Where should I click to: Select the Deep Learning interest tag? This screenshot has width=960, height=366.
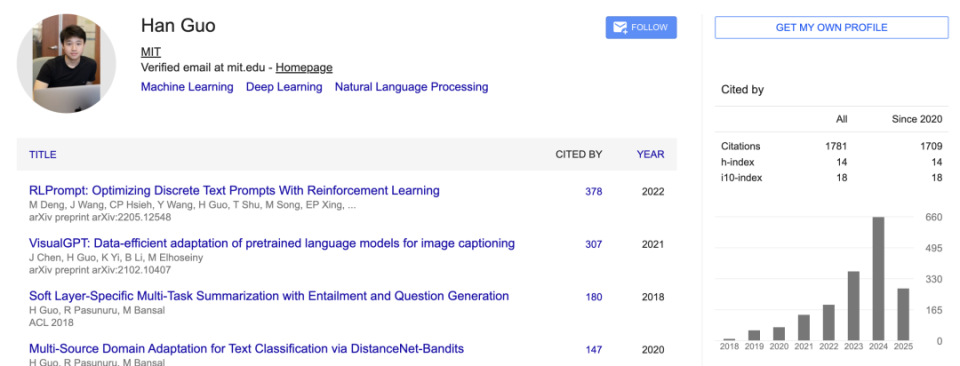284,87
